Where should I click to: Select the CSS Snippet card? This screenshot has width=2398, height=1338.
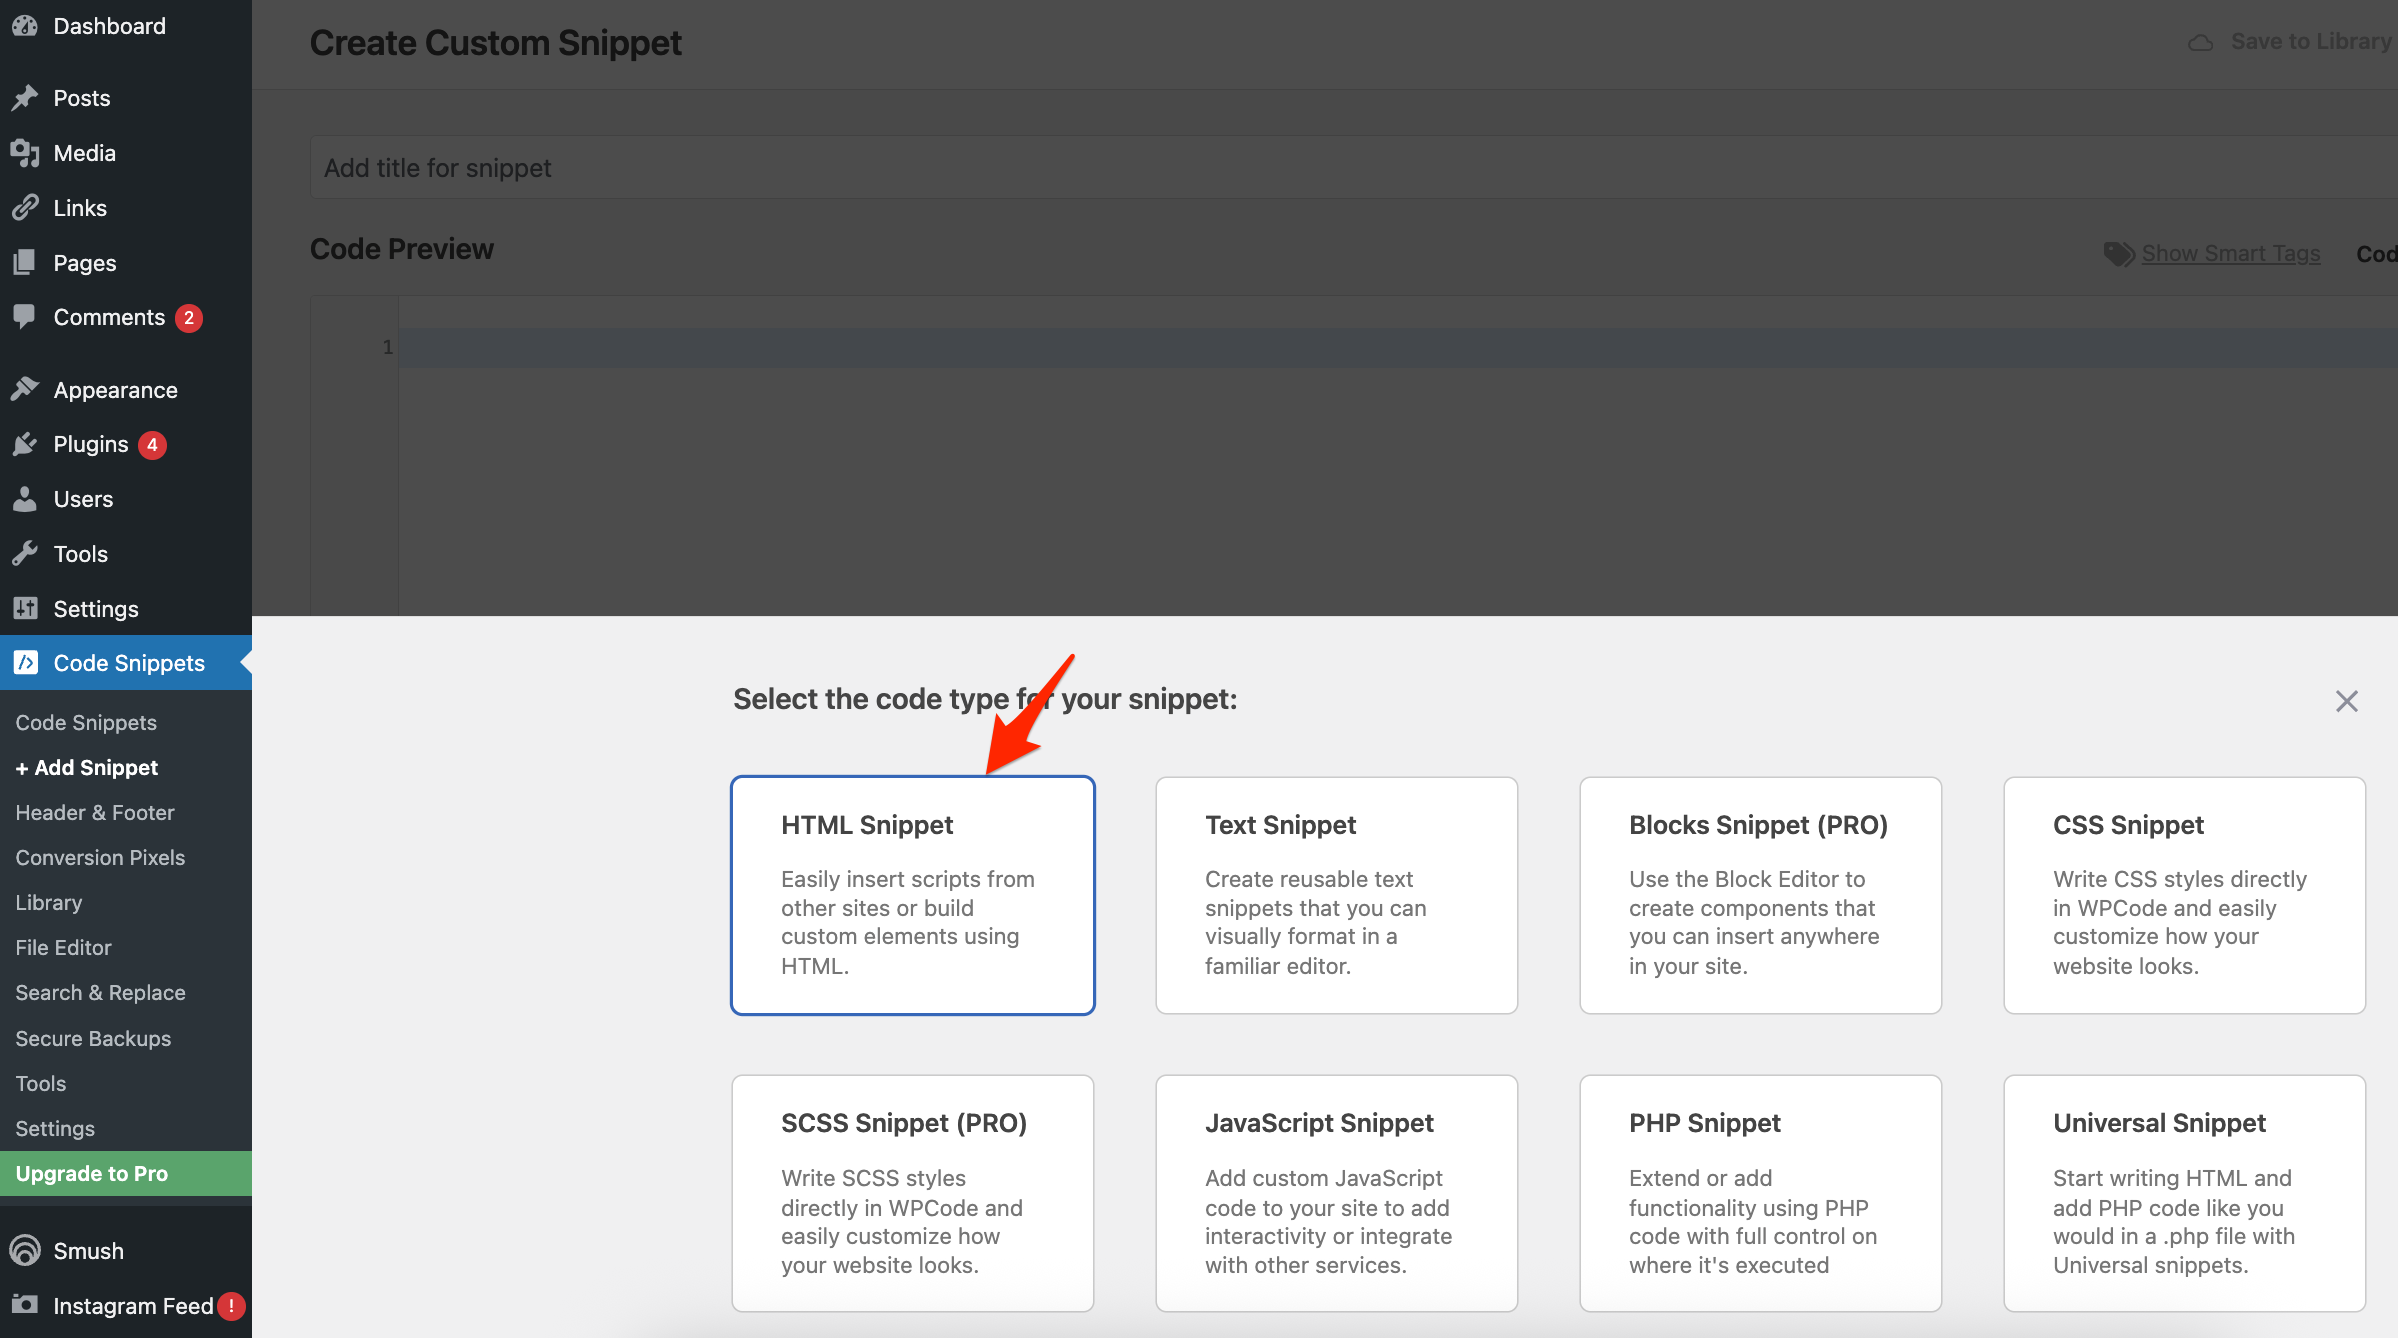click(x=2184, y=895)
